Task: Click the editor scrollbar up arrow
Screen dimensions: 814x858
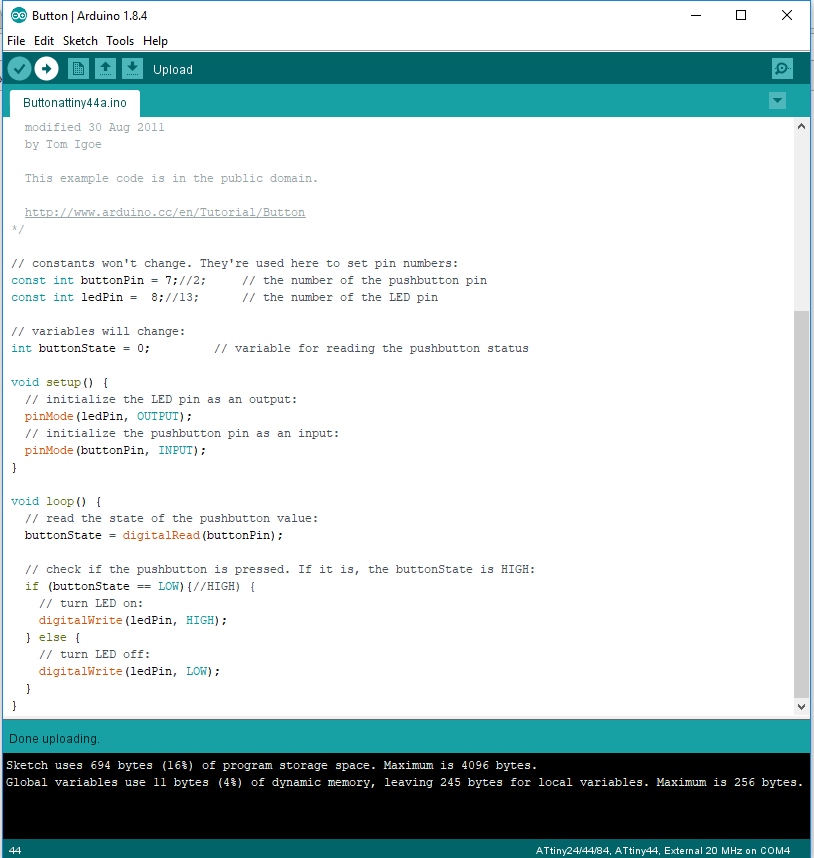Action: 801,126
